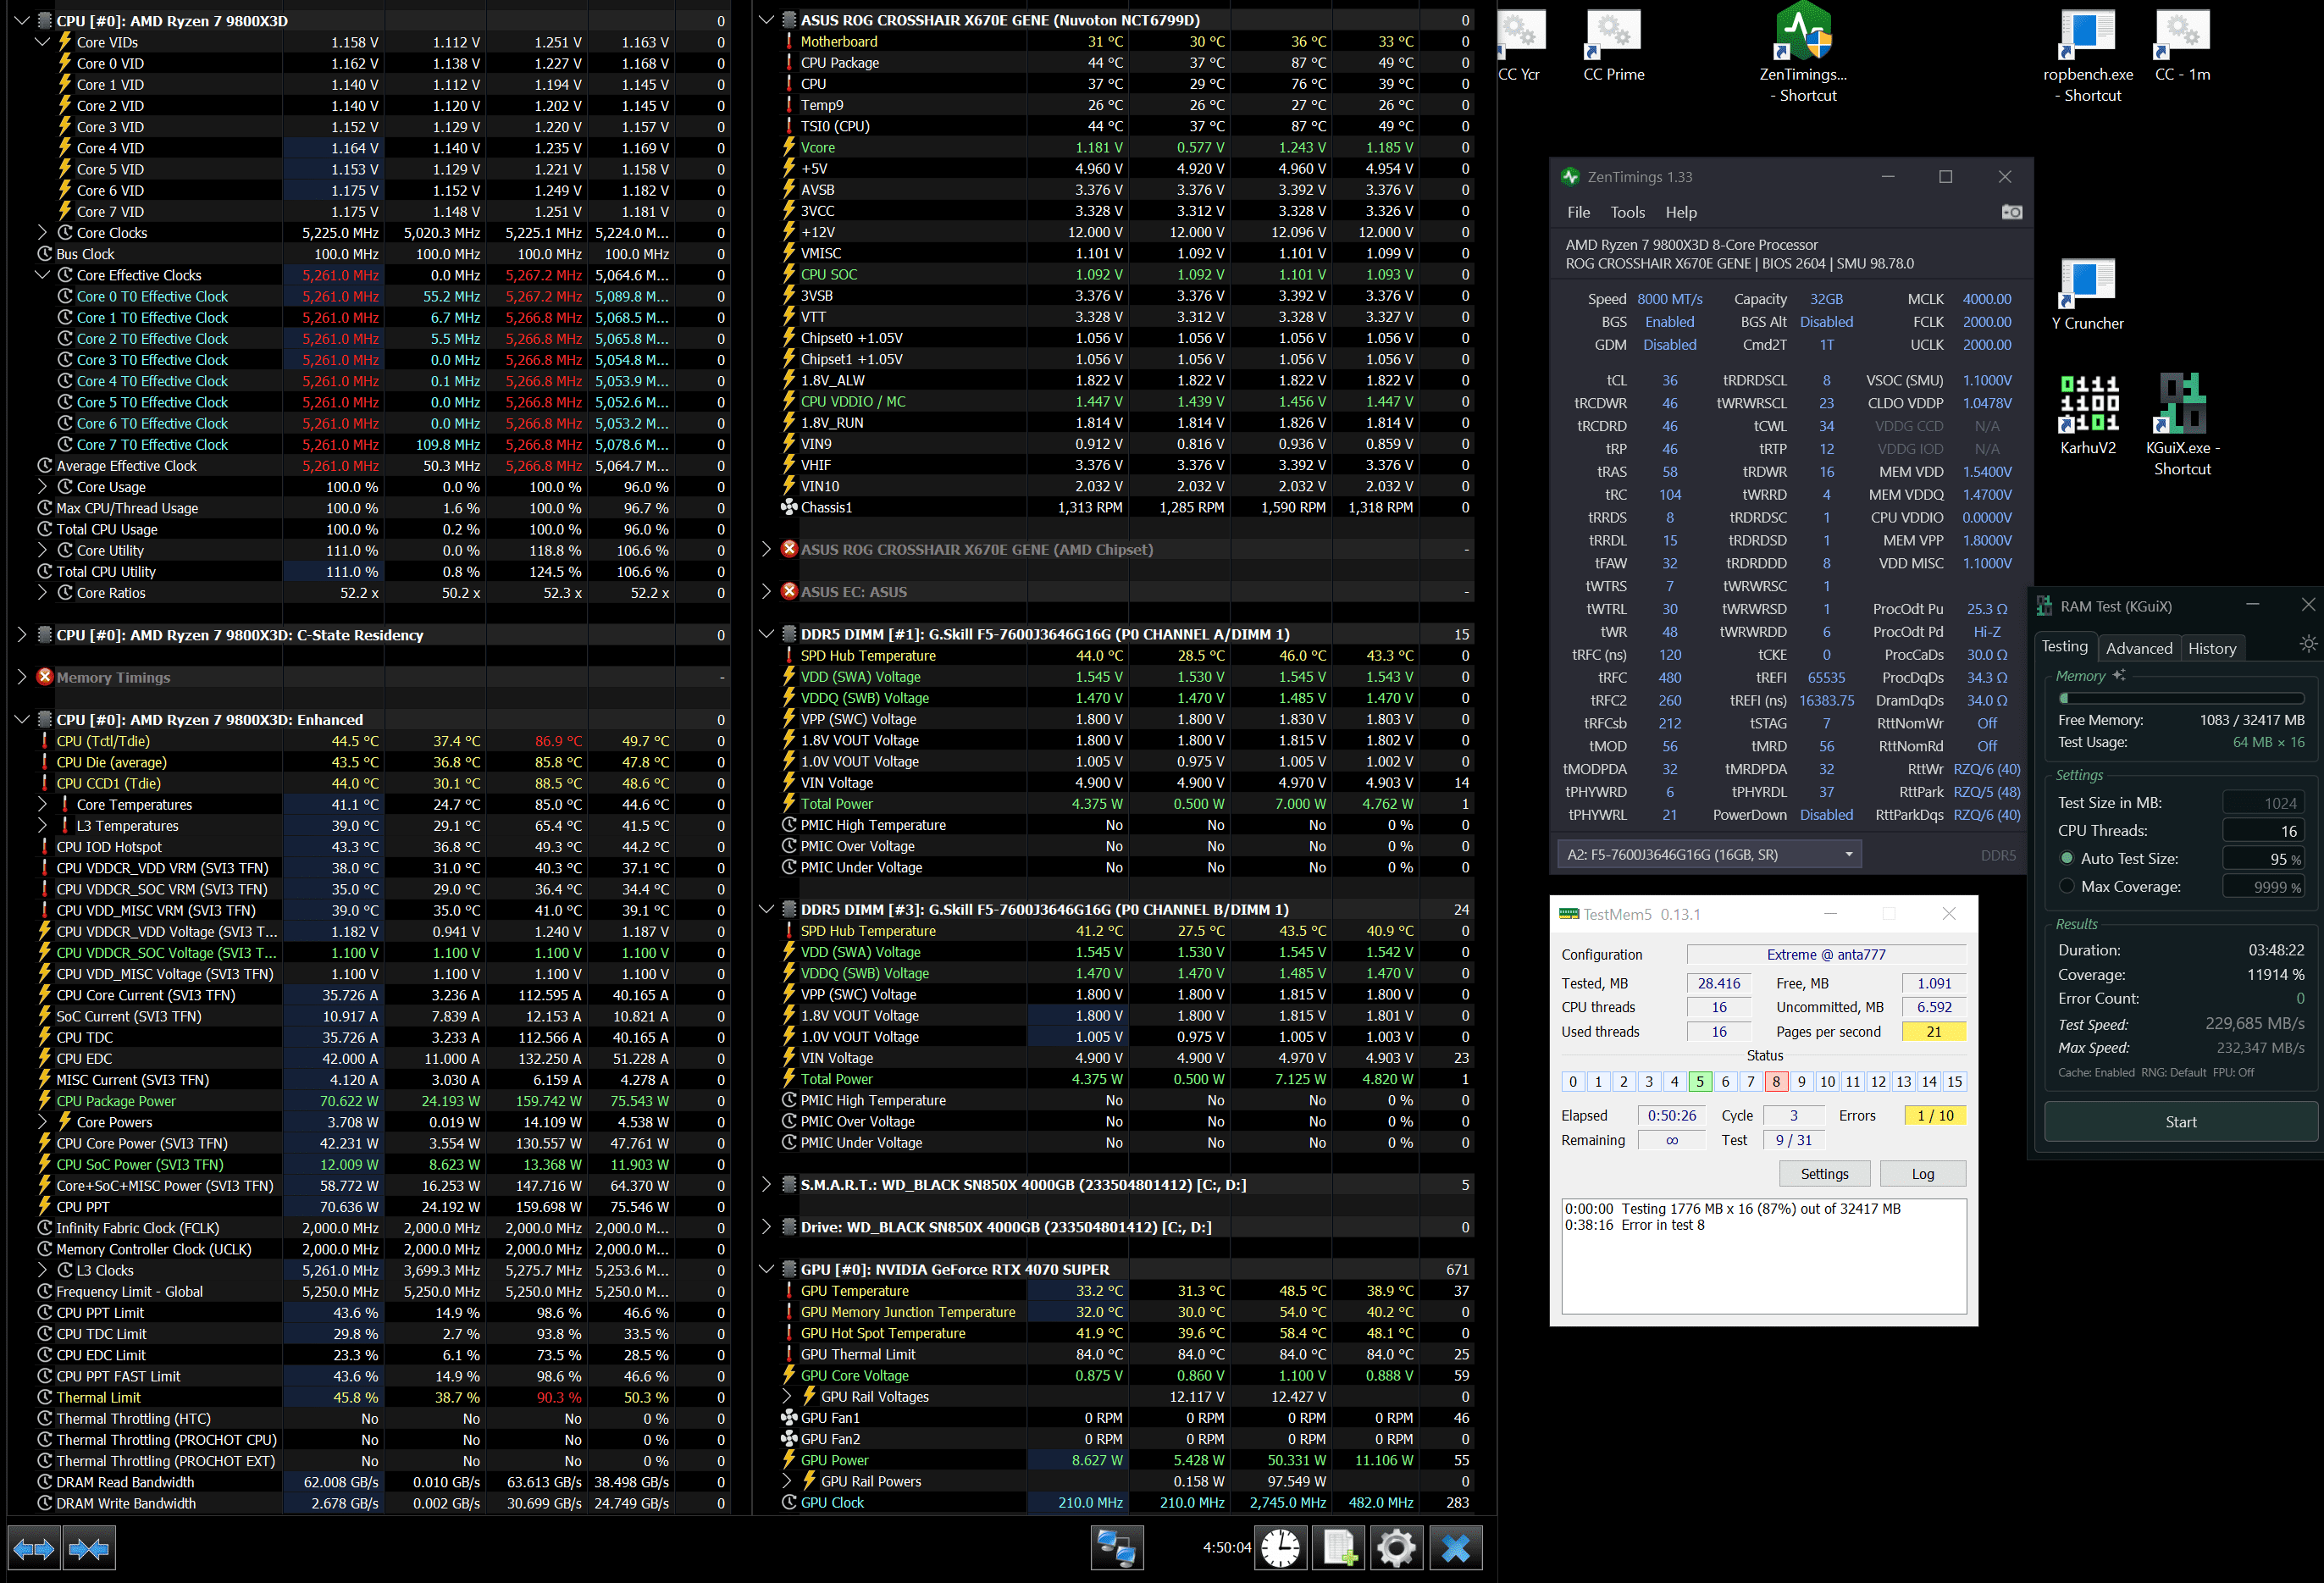Reset sensor timer with the clock icon
The height and width of the screenshot is (1583, 2324).
click(1280, 1548)
